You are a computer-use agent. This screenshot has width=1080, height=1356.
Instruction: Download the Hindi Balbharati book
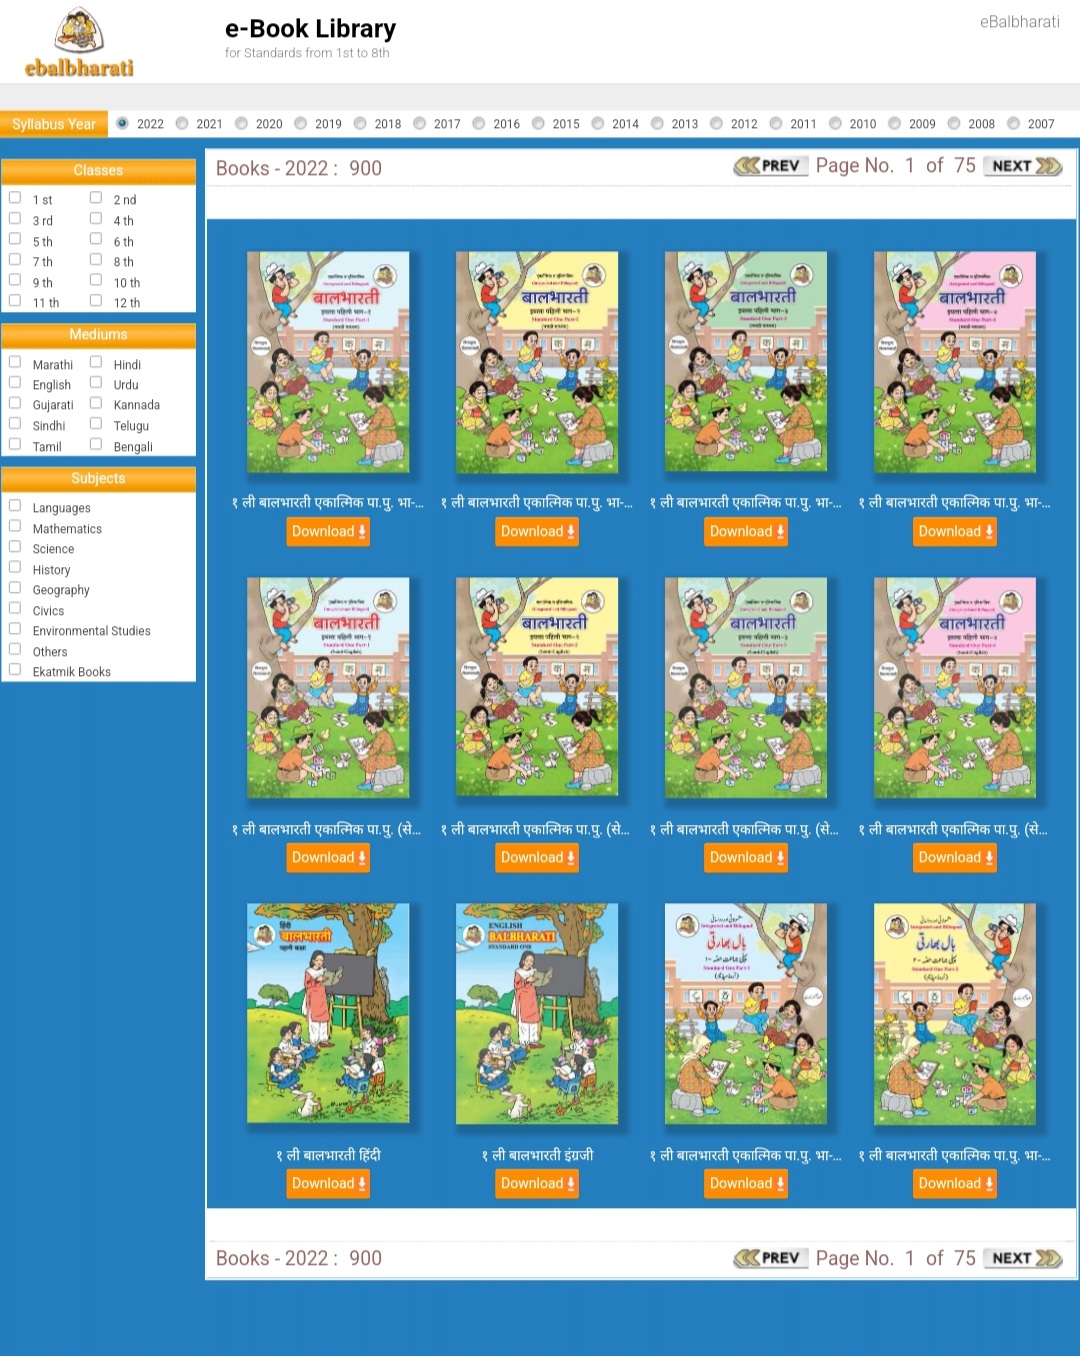click(328, 1184)
